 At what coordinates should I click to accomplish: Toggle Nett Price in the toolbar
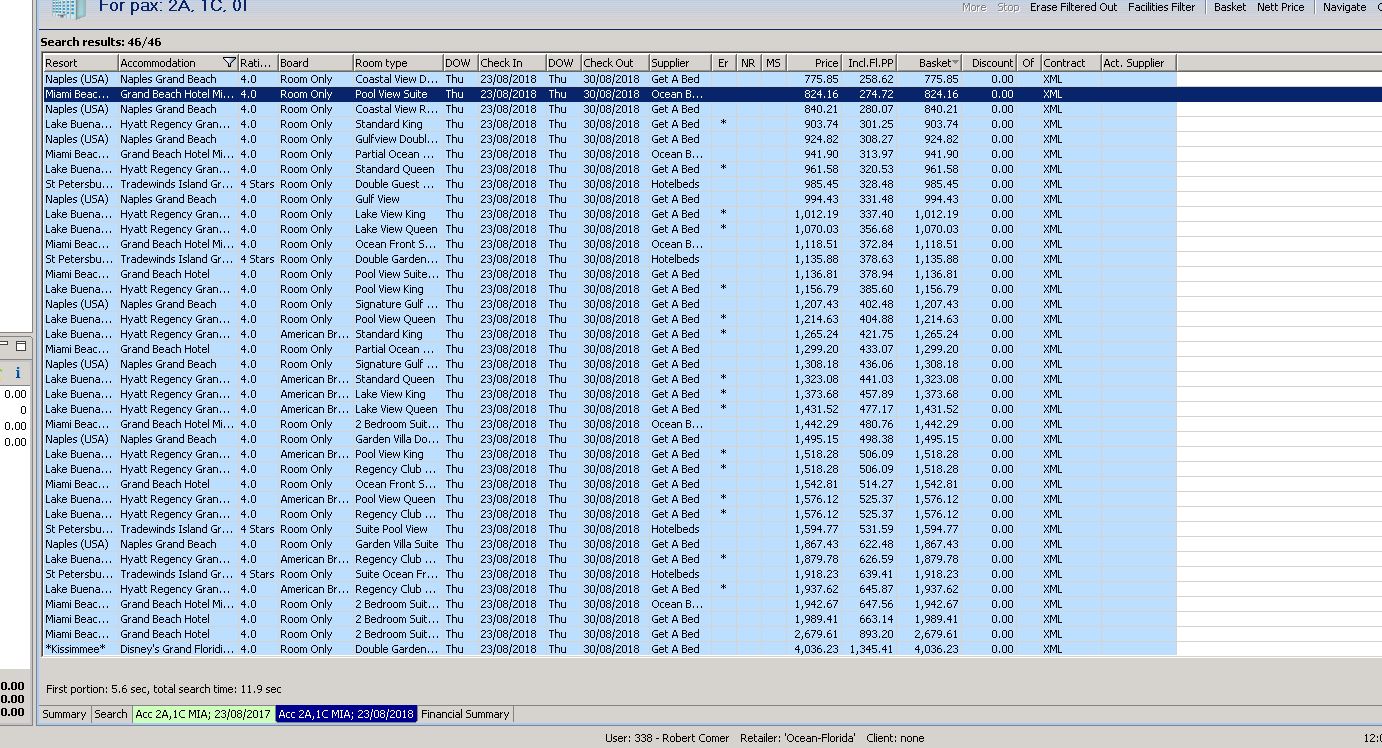(1281, 7)
